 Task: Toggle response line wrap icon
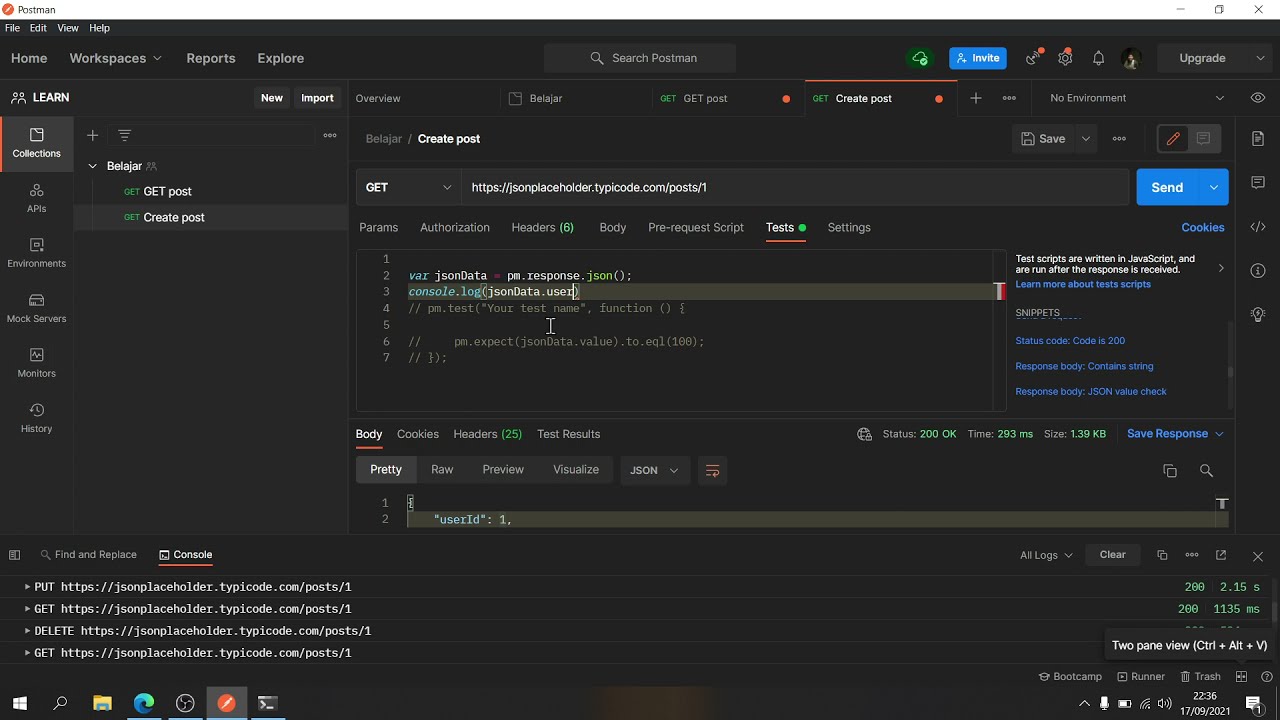tap(712, 470)
